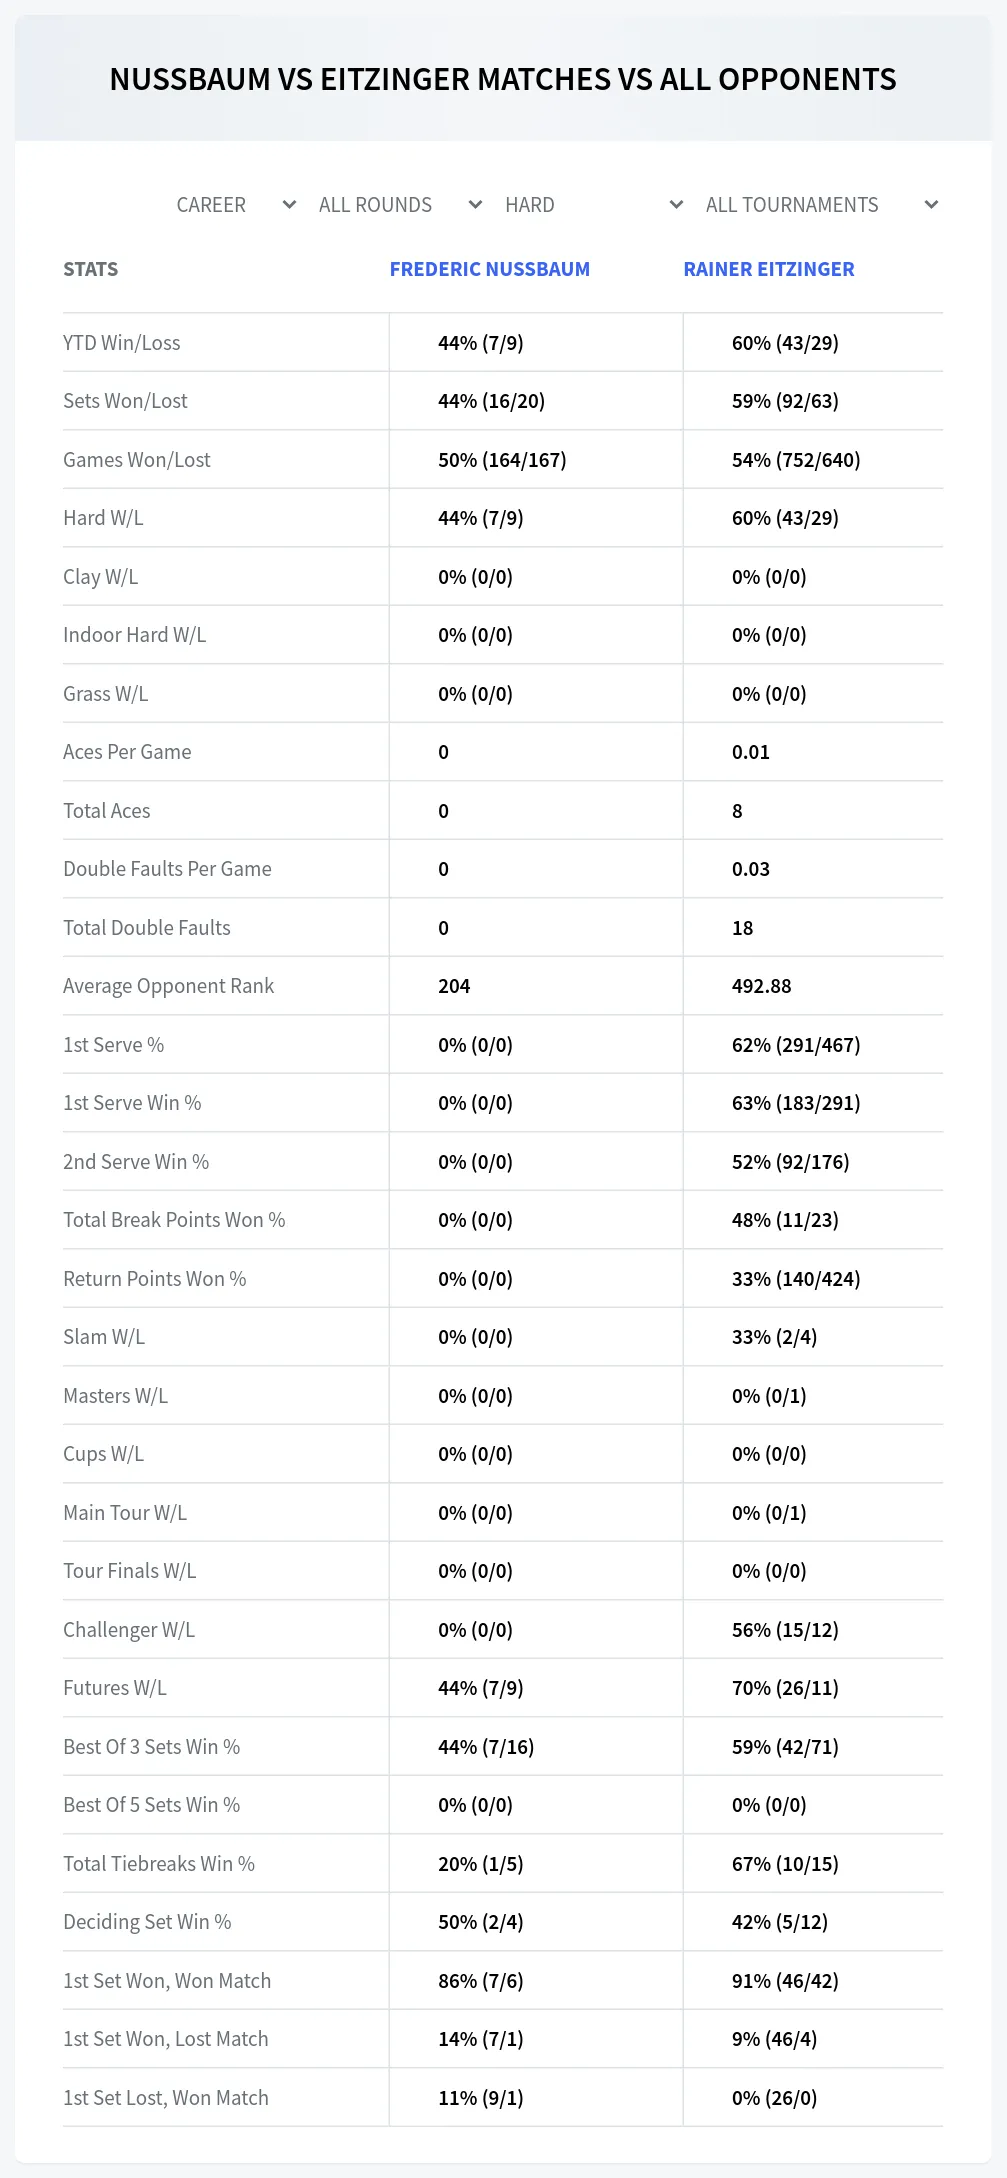This screenshot has height=2178, width=1007.
Task: Click Nussbaum's Games Won/Lost value
Action: pos(502,460)
